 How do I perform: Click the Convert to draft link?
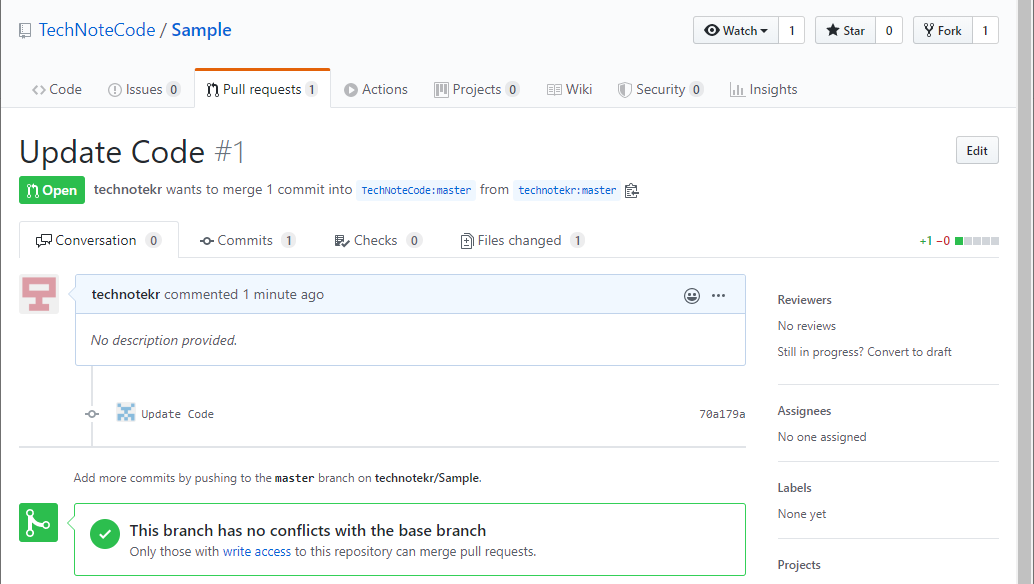(909, 352)
